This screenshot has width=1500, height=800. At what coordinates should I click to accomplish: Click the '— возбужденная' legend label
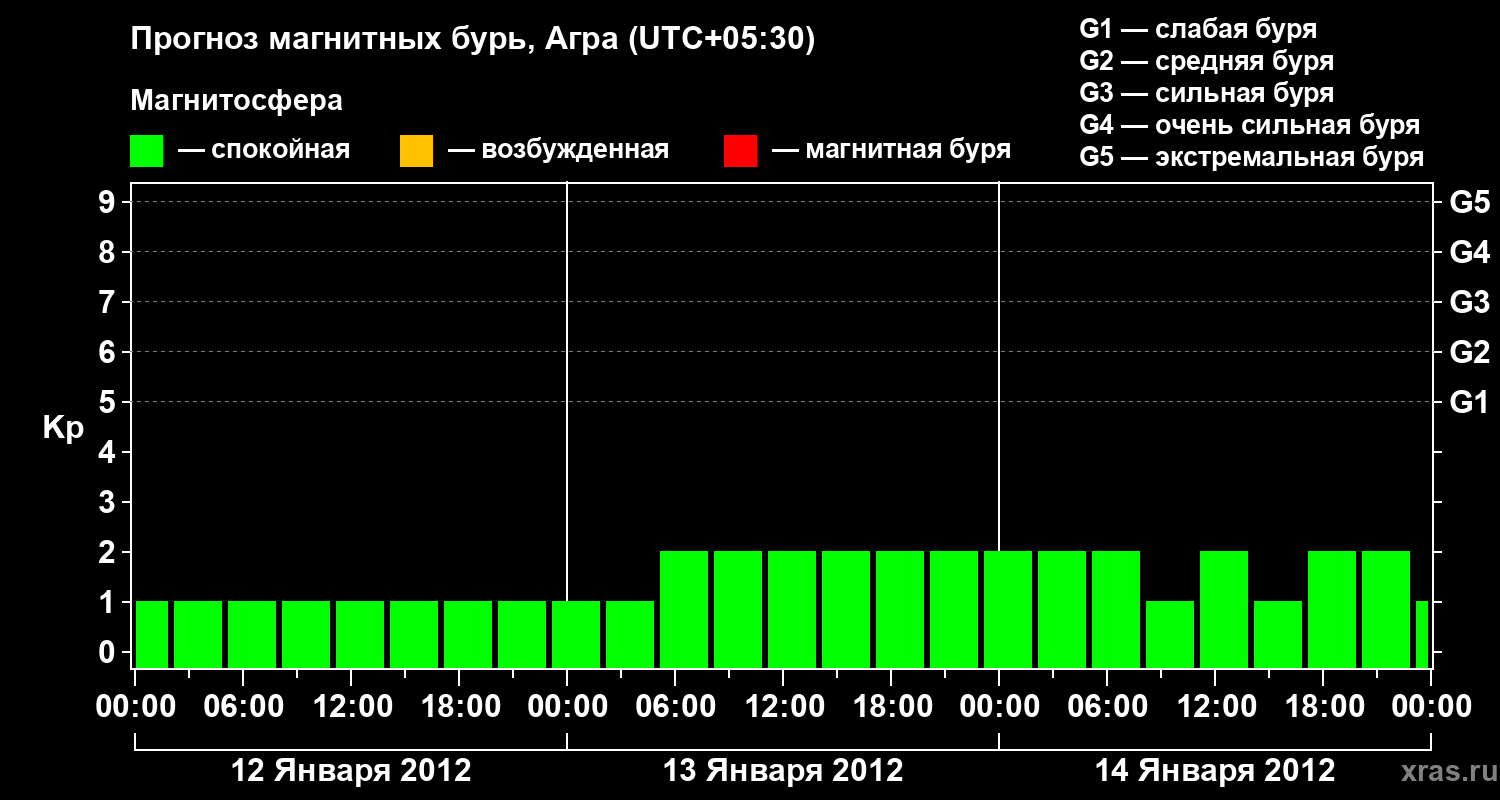(558, 150)
